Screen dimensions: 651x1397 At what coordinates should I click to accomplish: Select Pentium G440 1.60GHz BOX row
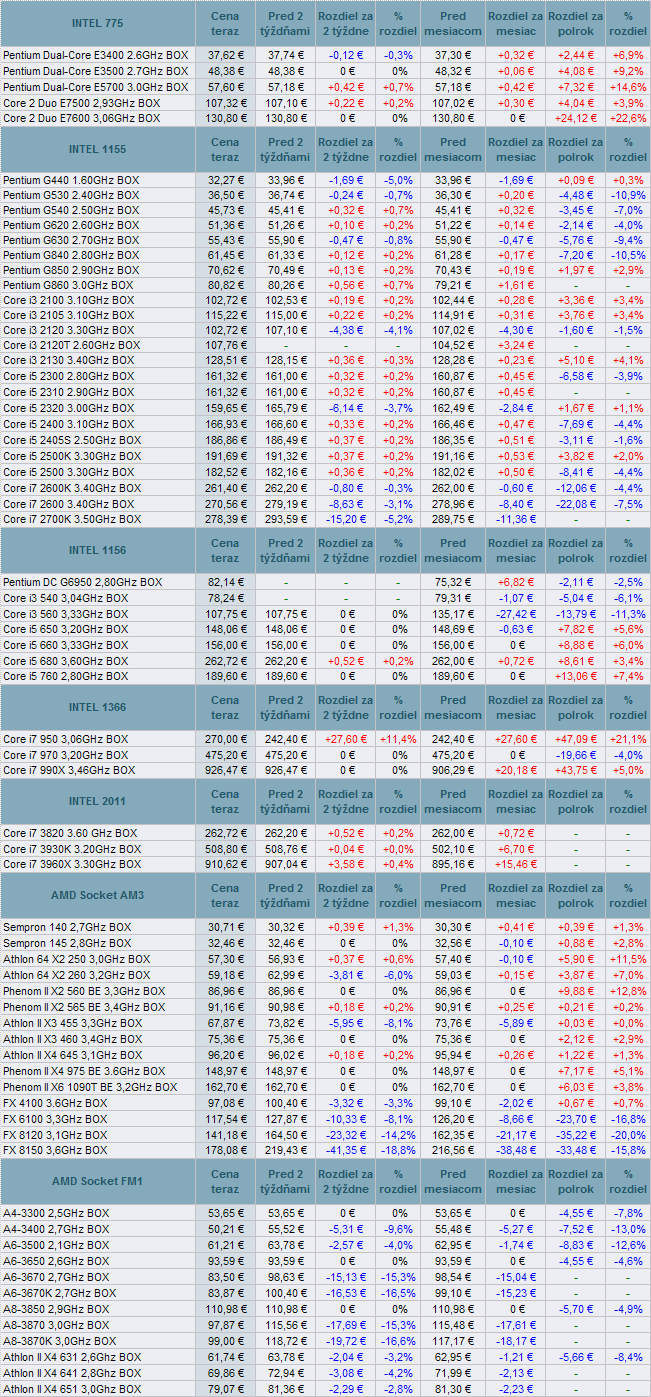pyautogui.click(x=325, y=180)
